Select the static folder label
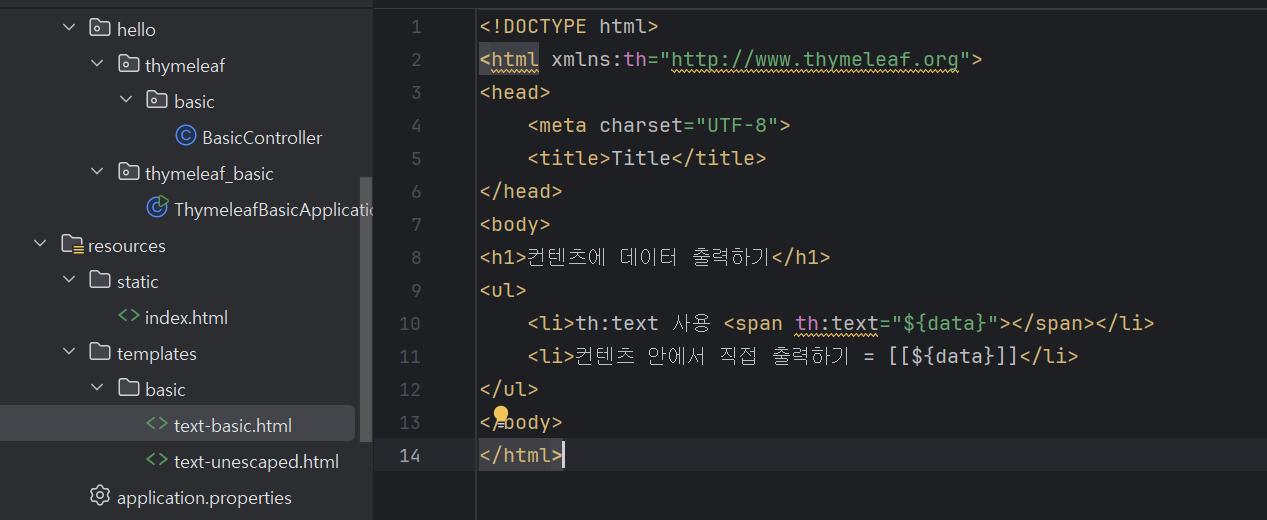1267x520 pixels. pyautogui.click(x=138, y=281)
